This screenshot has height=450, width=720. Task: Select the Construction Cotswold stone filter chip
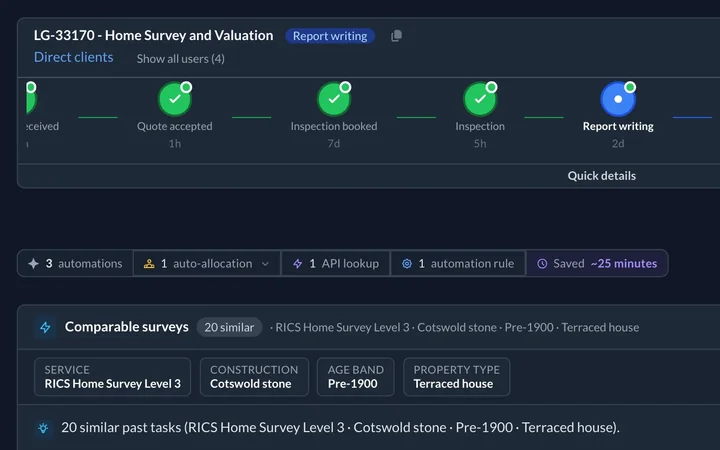pyautogui.click(x=254, y=377)
